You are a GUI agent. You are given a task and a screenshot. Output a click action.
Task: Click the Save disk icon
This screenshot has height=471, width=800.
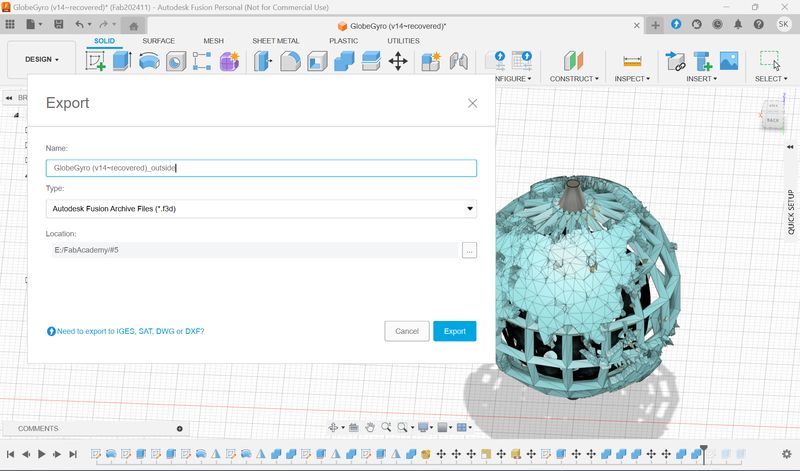(59, 24)
